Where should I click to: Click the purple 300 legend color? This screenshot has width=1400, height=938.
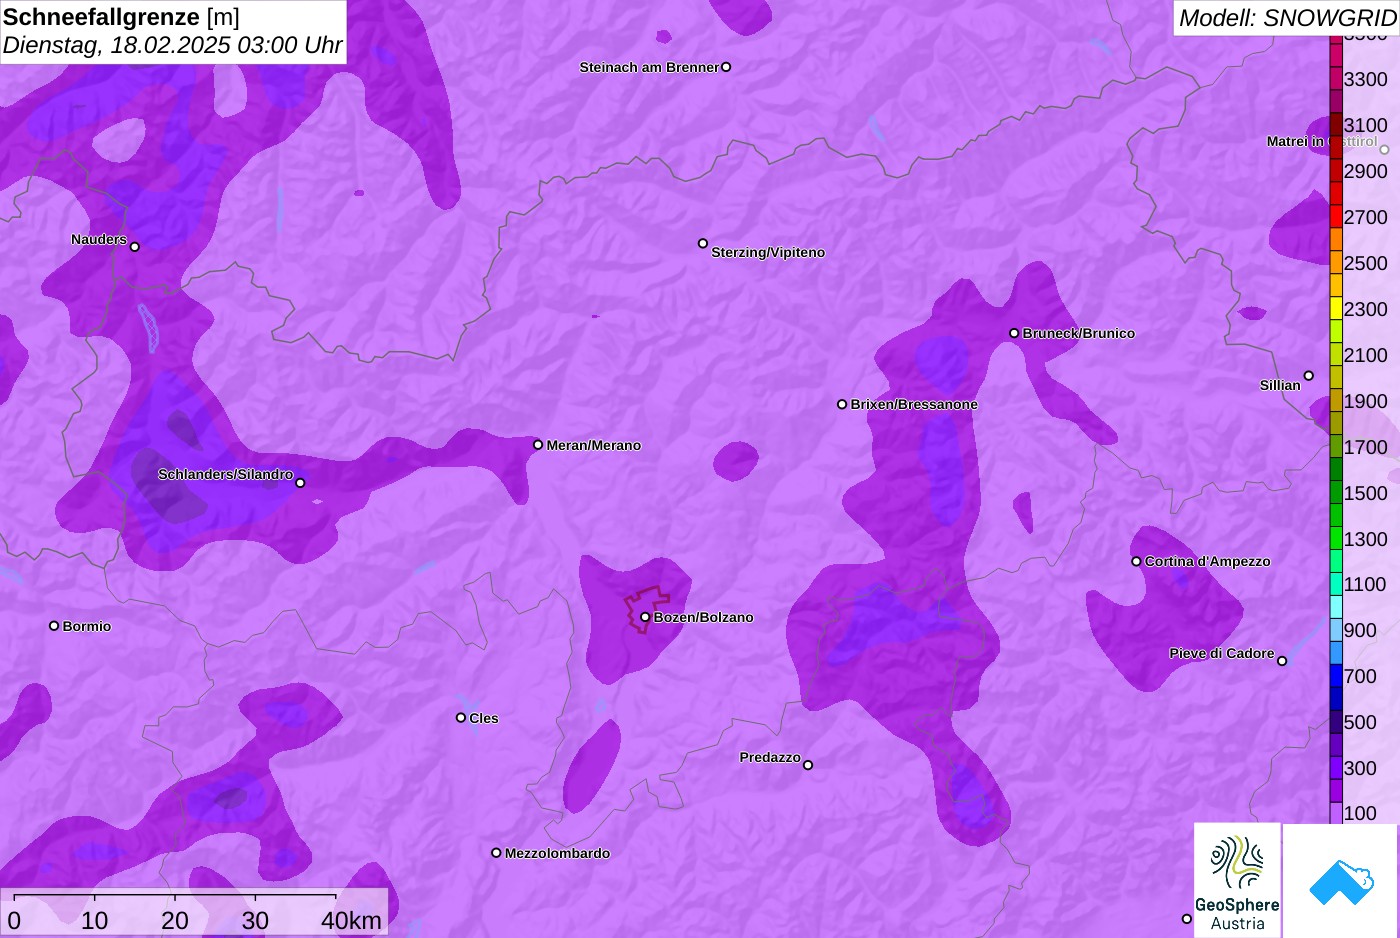pos(1336,769)
